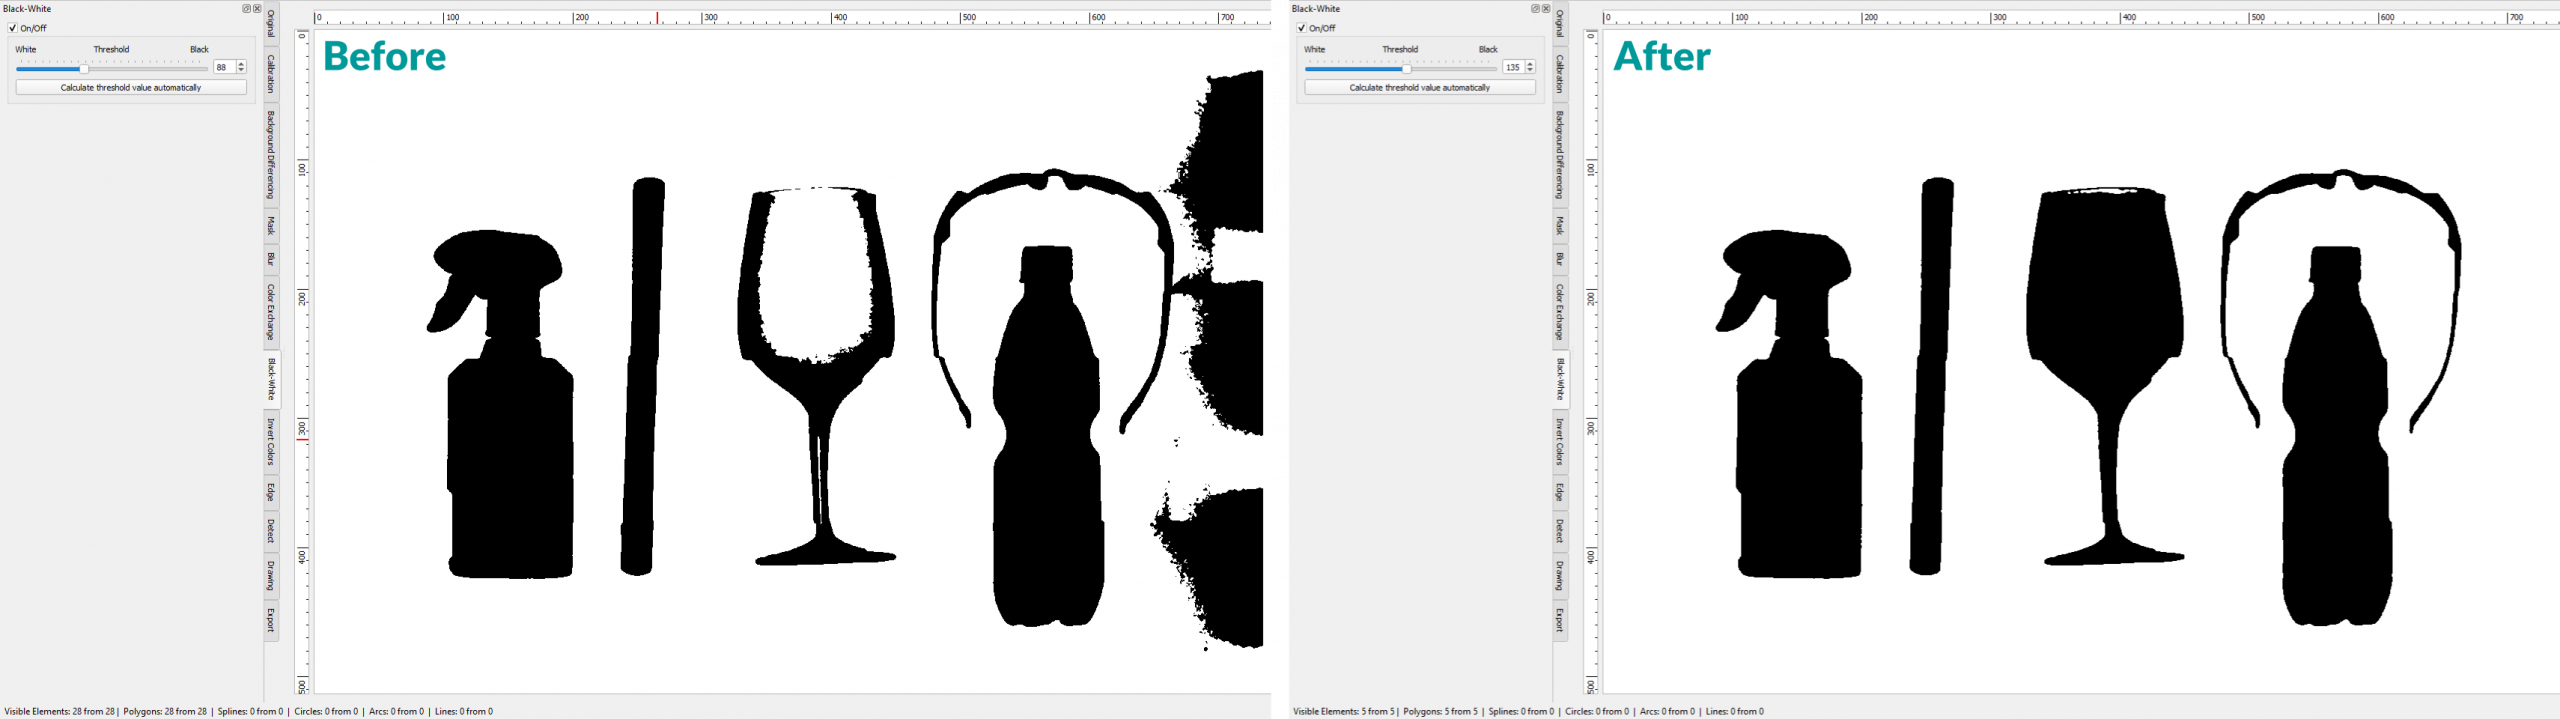Click the float panel icon in the After panel
Image resolution: width=2560 pixels, height=719 pixels.
click(x=1535, y=9)
